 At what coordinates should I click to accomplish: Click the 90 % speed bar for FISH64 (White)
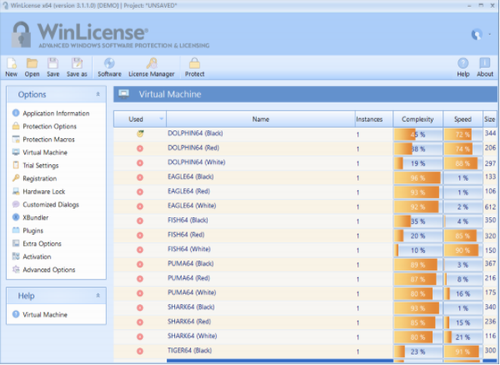(463, 250)
